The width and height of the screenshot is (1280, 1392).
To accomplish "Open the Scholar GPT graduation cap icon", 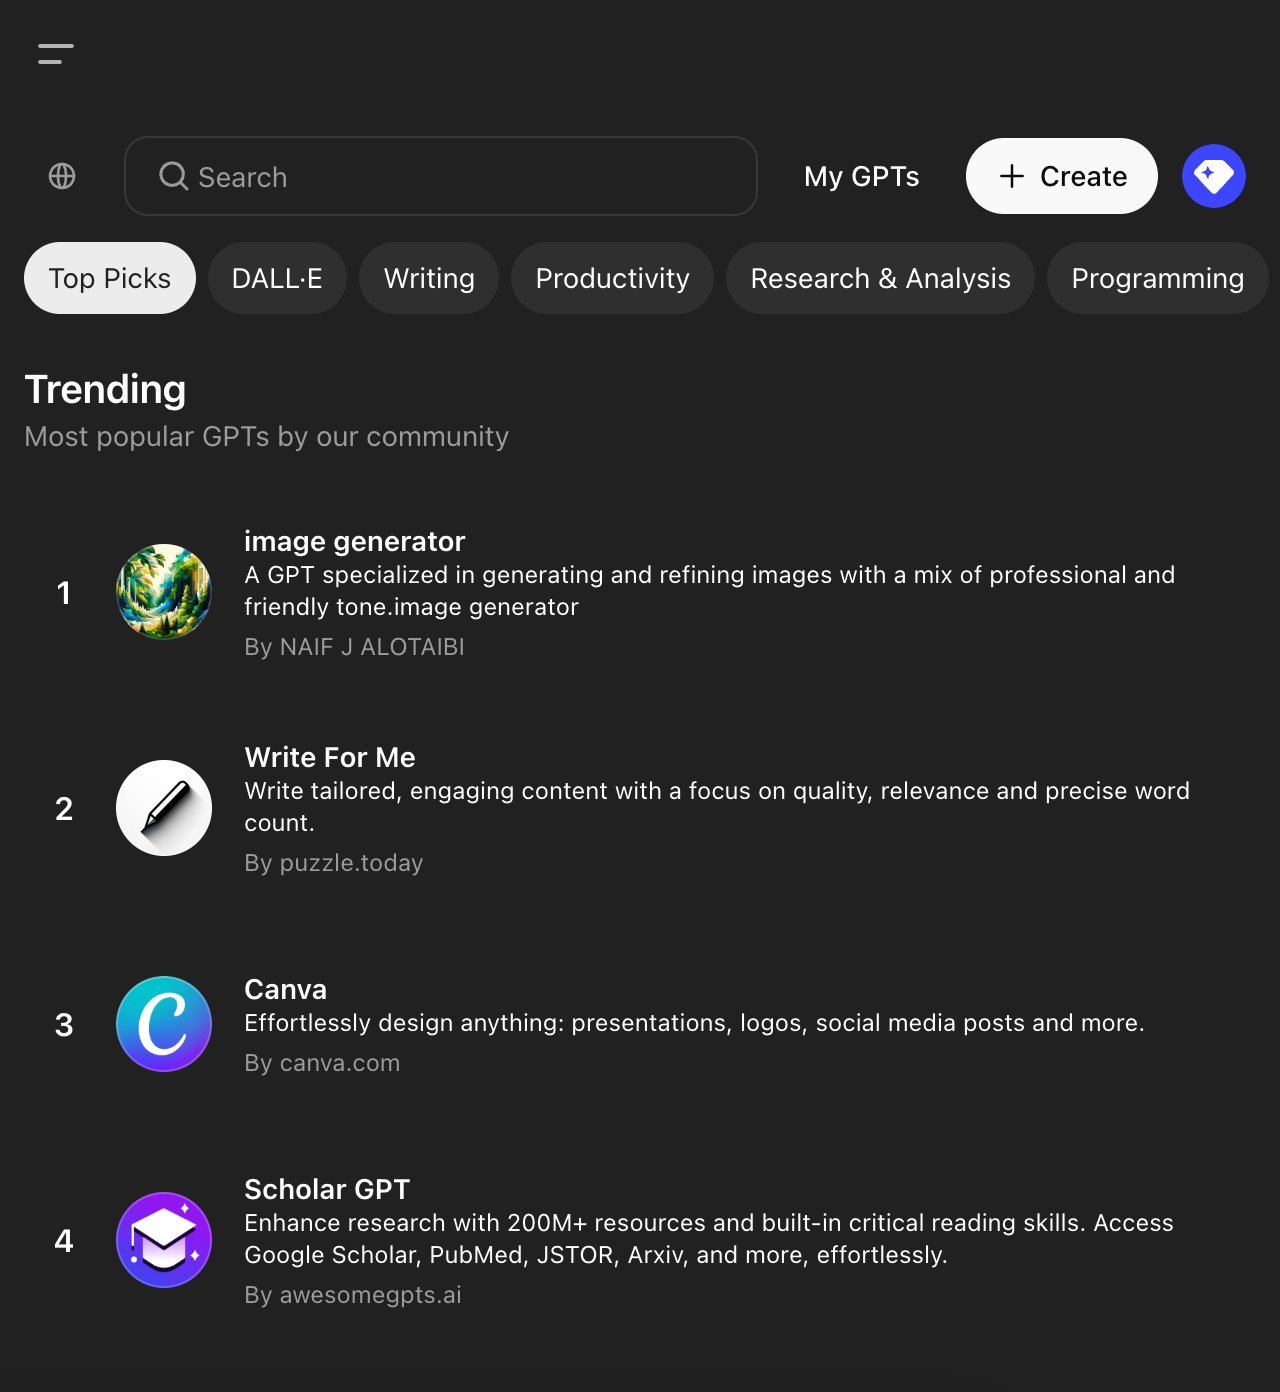I will click(x=164, y=1240).
